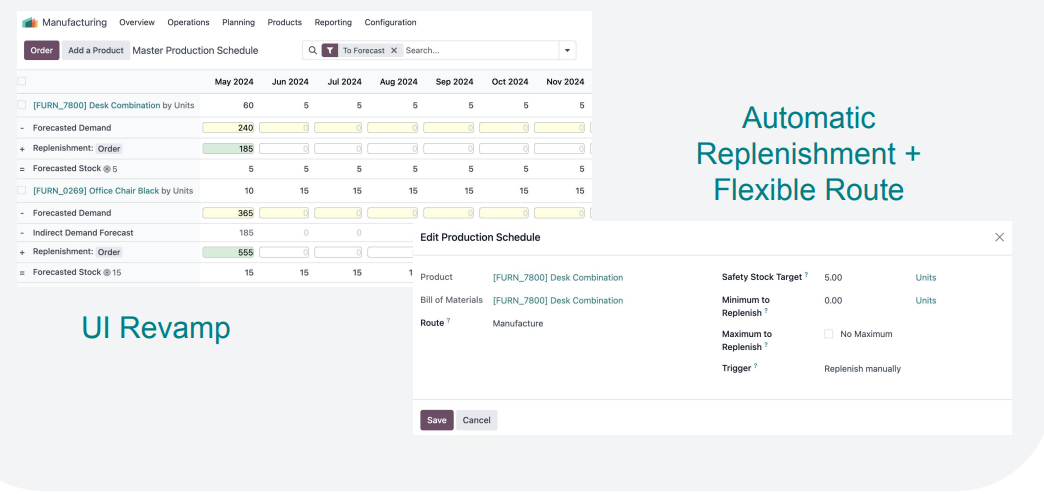Image resolution: width=1044 pixels, height=494 pixels.
Task: Click Cancel in the Edit Production Schedule dialog
Action: pos(477,420)
